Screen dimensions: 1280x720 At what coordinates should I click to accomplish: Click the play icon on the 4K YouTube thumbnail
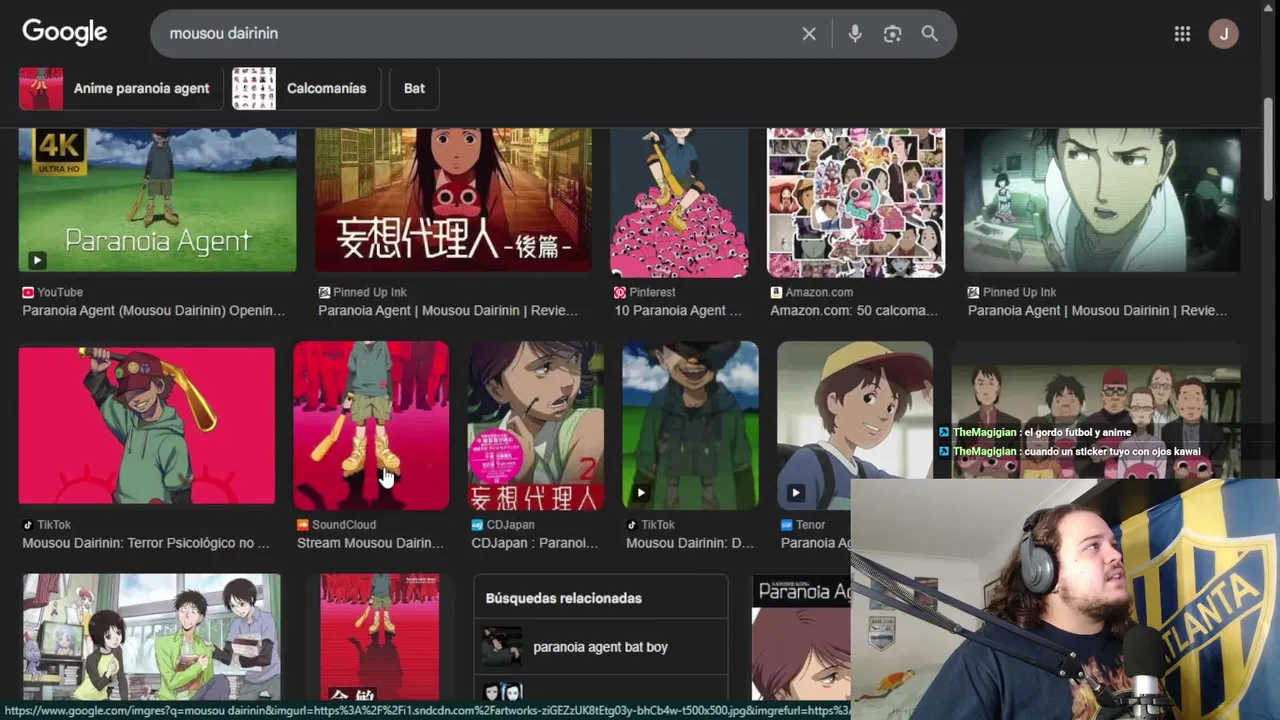tap(37, 261)
